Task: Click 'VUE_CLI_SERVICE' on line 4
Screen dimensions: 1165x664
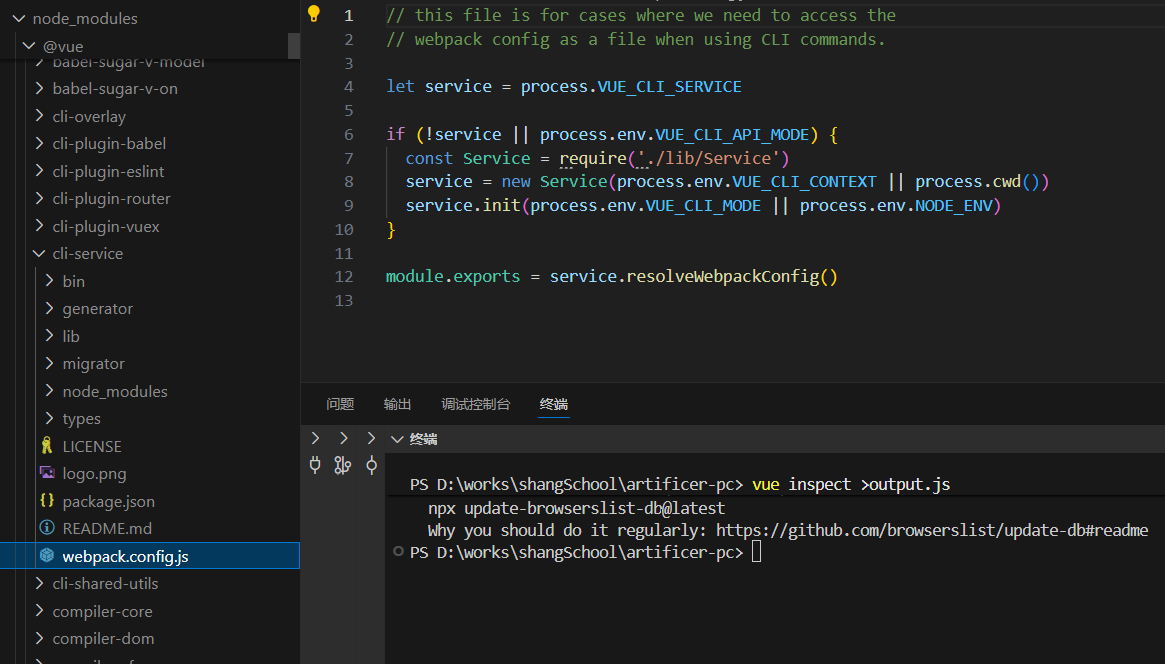Action: pos(669,87)
